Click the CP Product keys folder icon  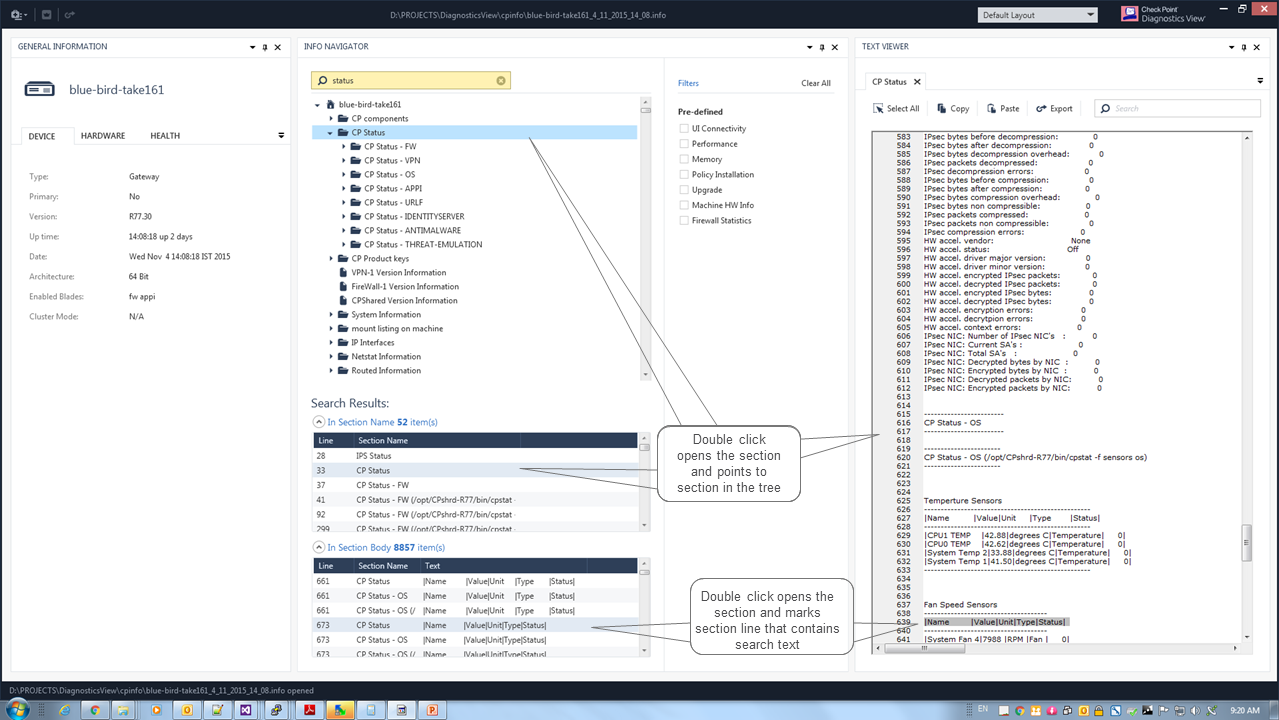[343, 258]
